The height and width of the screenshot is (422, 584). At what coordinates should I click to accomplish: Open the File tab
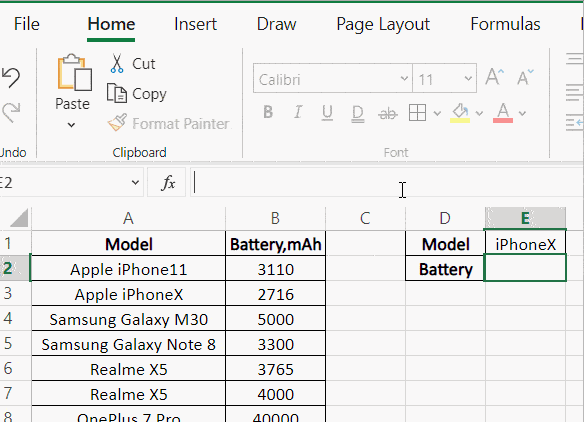[27, 24]
